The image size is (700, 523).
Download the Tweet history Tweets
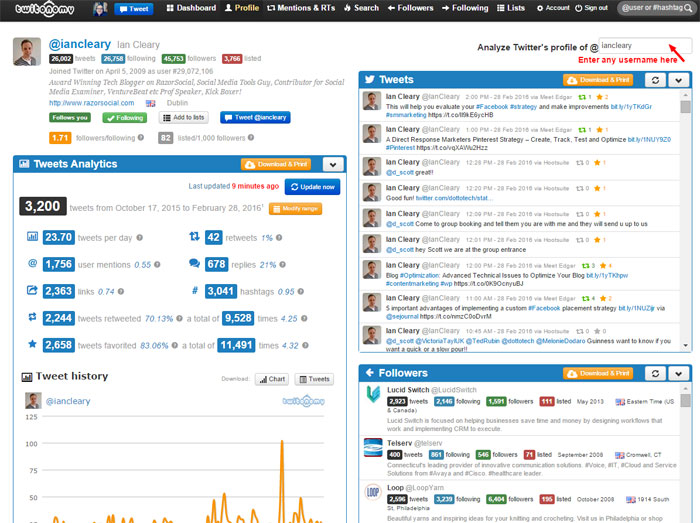(314, 379)
